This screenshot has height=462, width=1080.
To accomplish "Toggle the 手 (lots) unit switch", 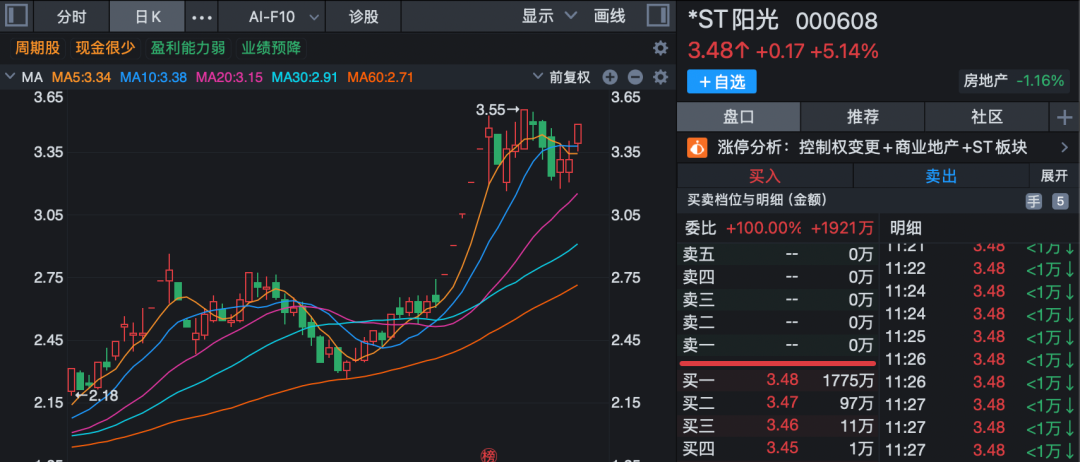I will [x=1034, y=202].
